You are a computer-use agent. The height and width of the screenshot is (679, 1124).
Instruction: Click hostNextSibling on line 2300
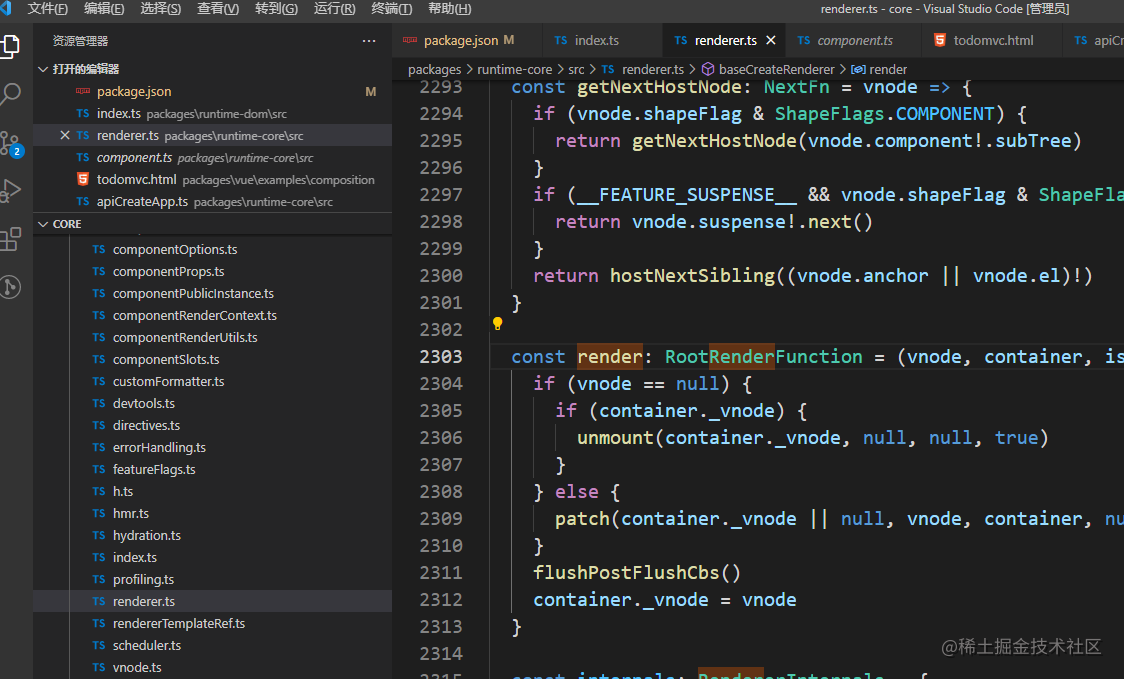coord(692,275)
